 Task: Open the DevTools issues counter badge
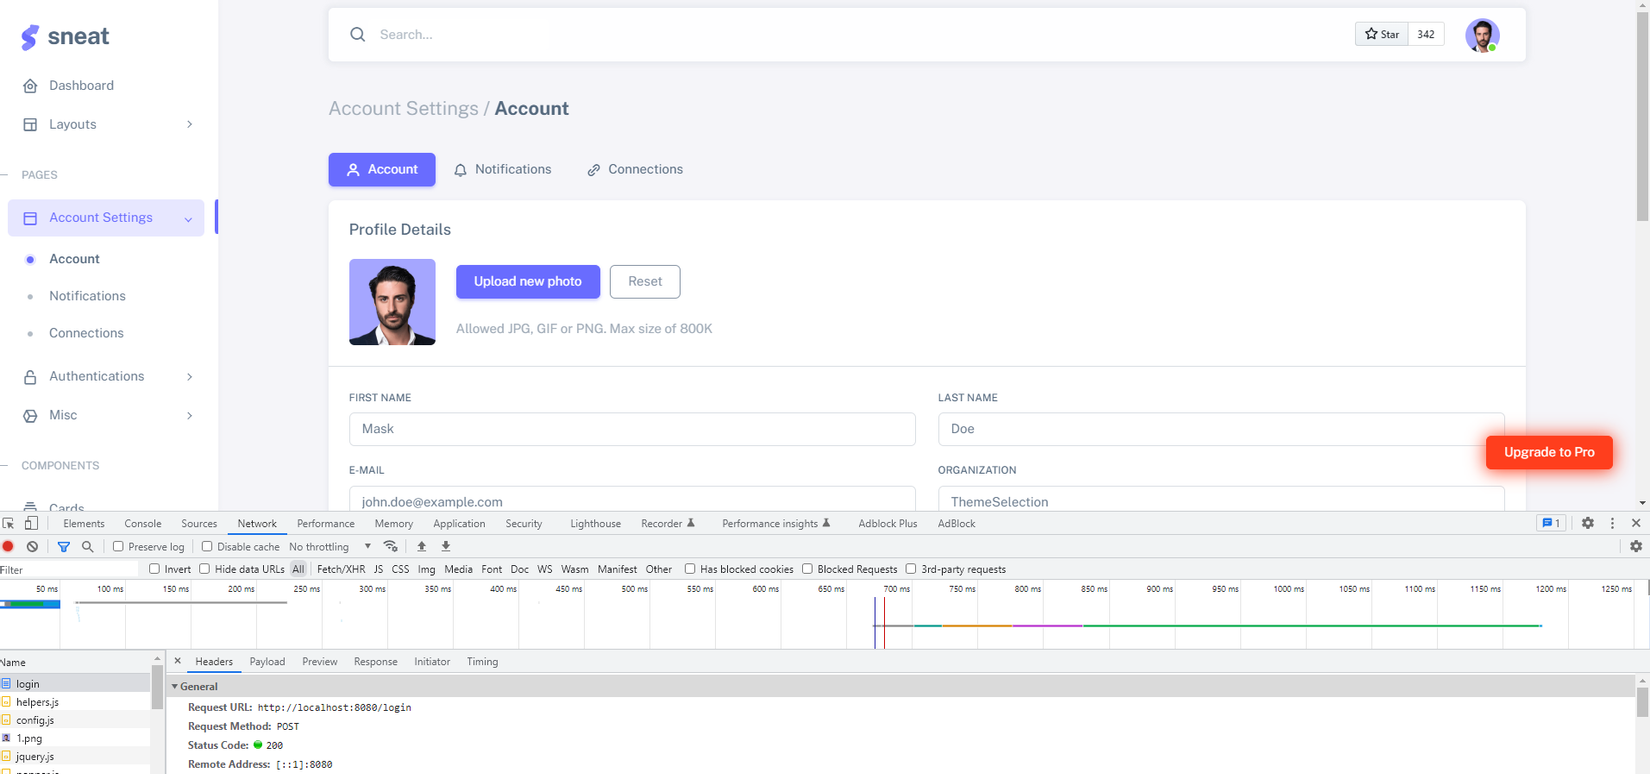click(1551, 523)
